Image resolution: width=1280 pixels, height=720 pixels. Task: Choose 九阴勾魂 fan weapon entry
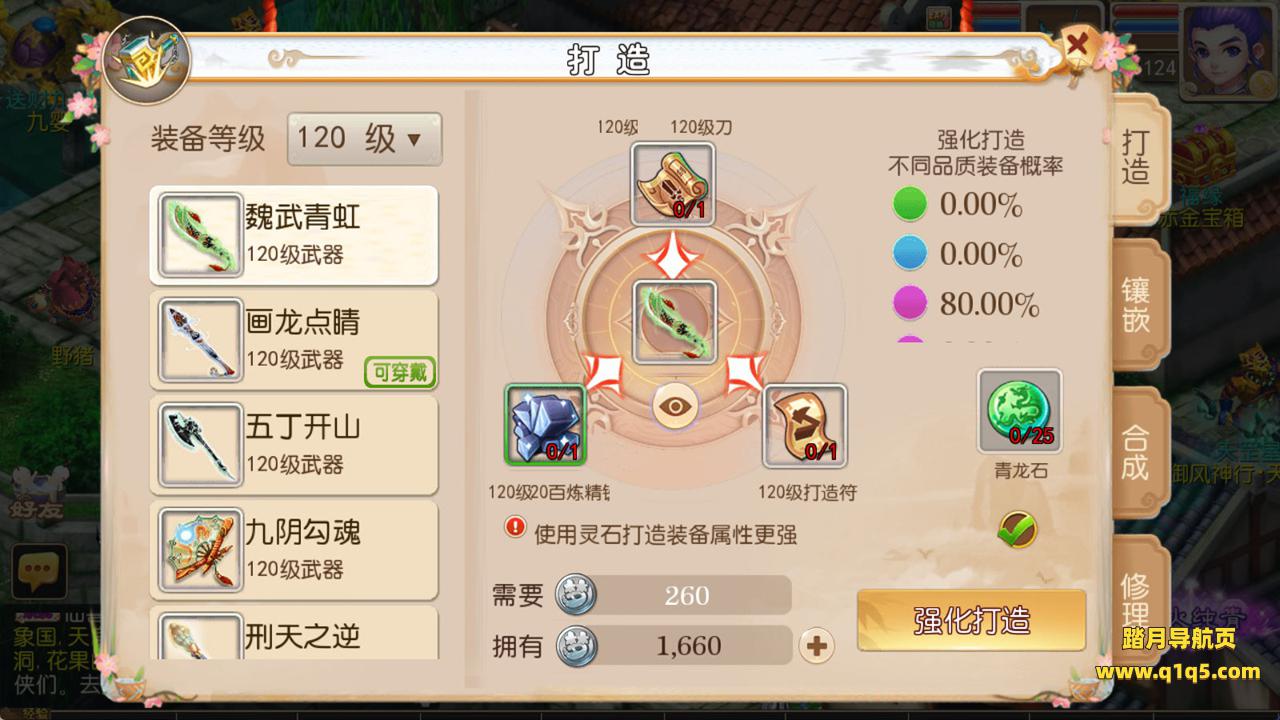point(294,550)
